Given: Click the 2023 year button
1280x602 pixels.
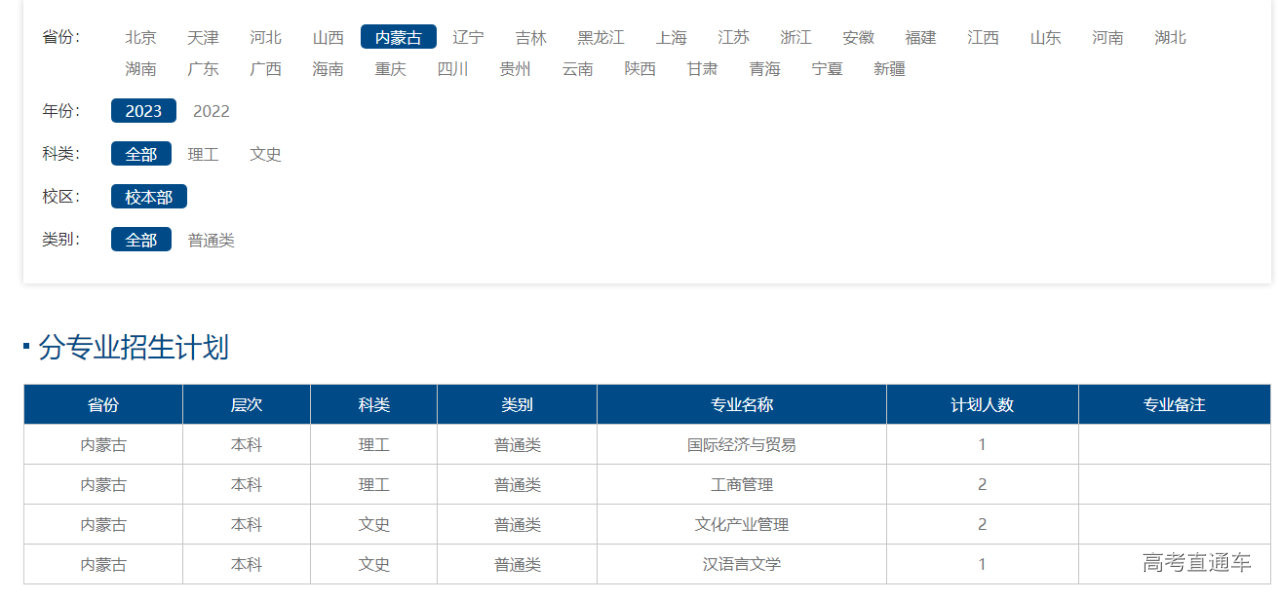Looking at the screenshot, I should pyautogui.click(x=143, y=111).
